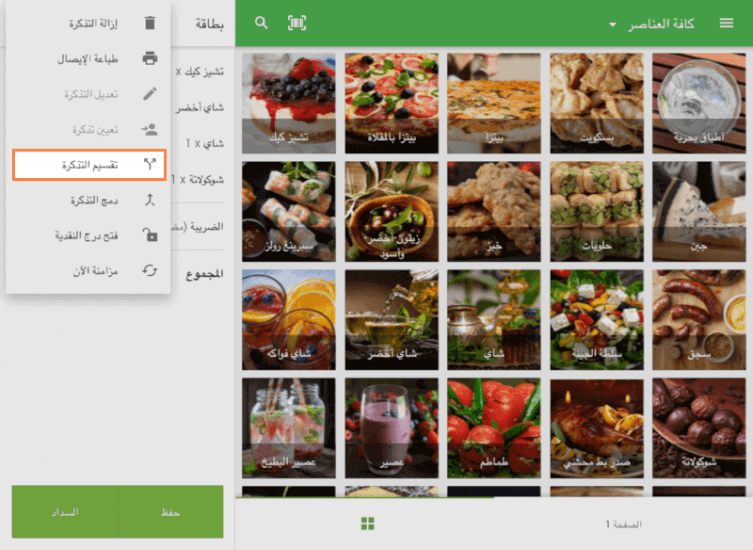Viewport: 753px width, 550px height.
Task: Select the بيتزا بالمقلاة item tile
Action: point(391,101)
